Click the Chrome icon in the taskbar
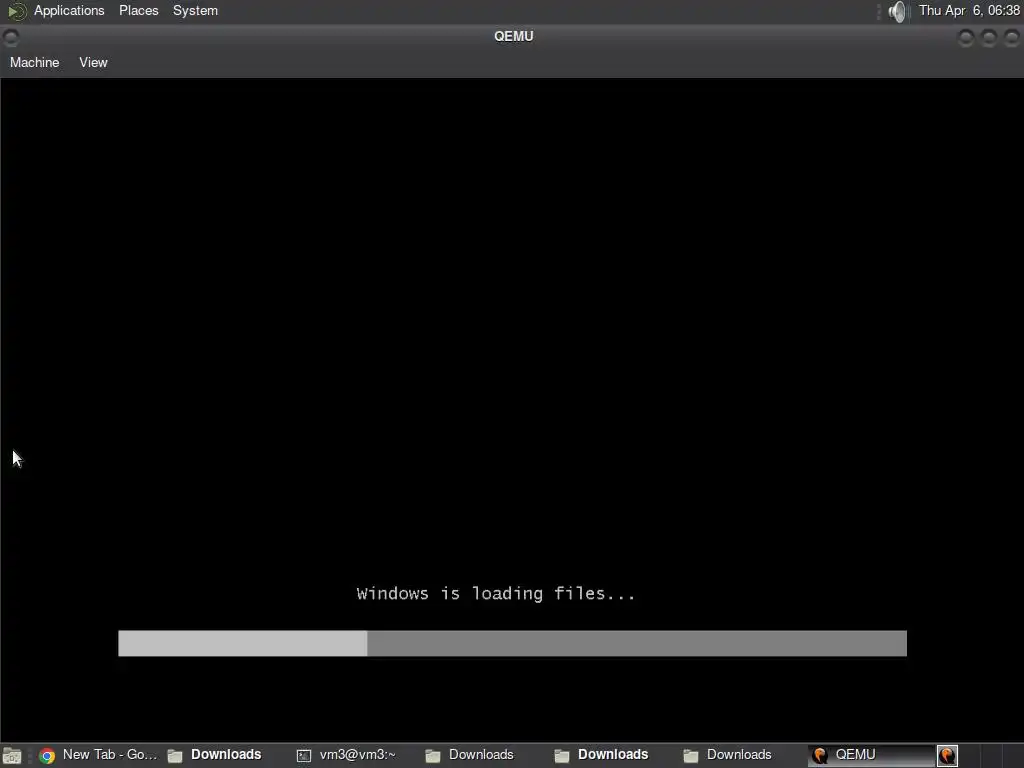Viewport: 1024px width, 768px height. (47, 756)
